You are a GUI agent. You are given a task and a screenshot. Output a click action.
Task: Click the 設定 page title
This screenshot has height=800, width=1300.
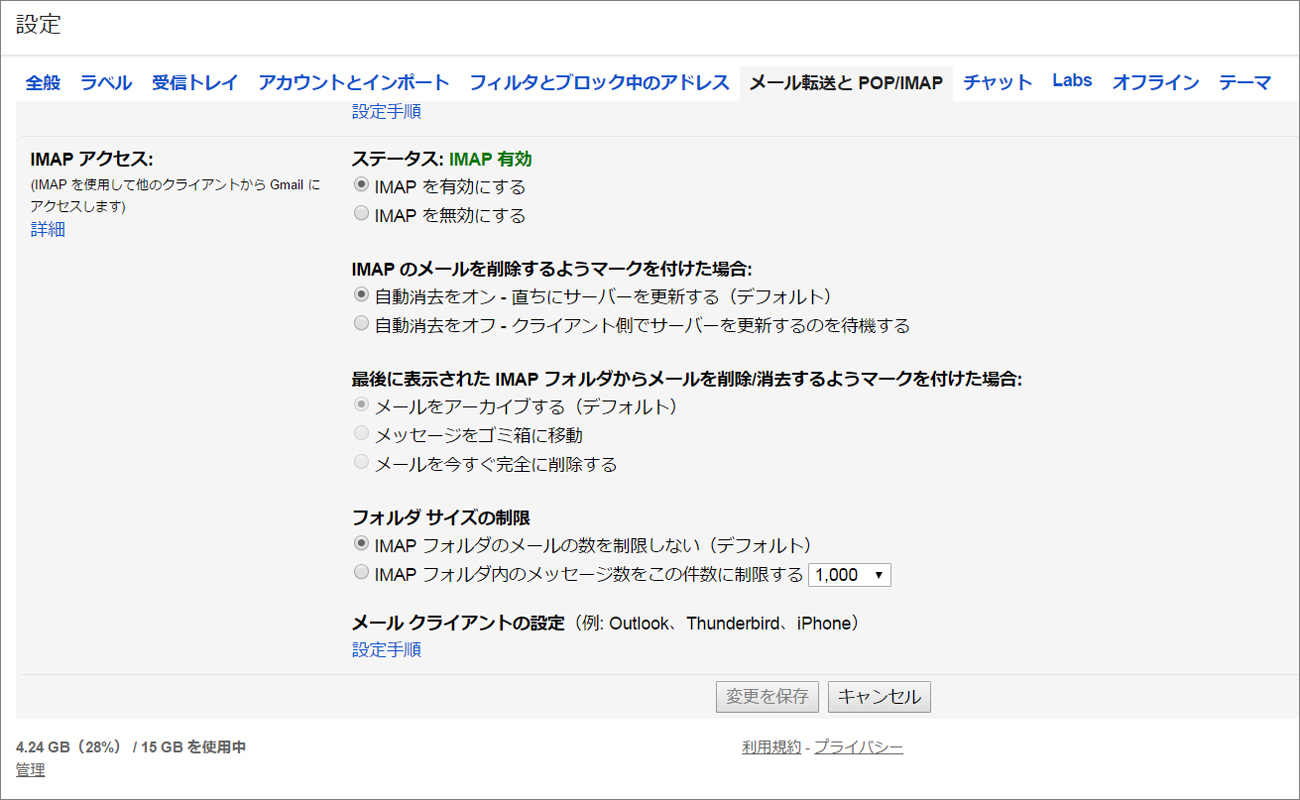[39, 25]
